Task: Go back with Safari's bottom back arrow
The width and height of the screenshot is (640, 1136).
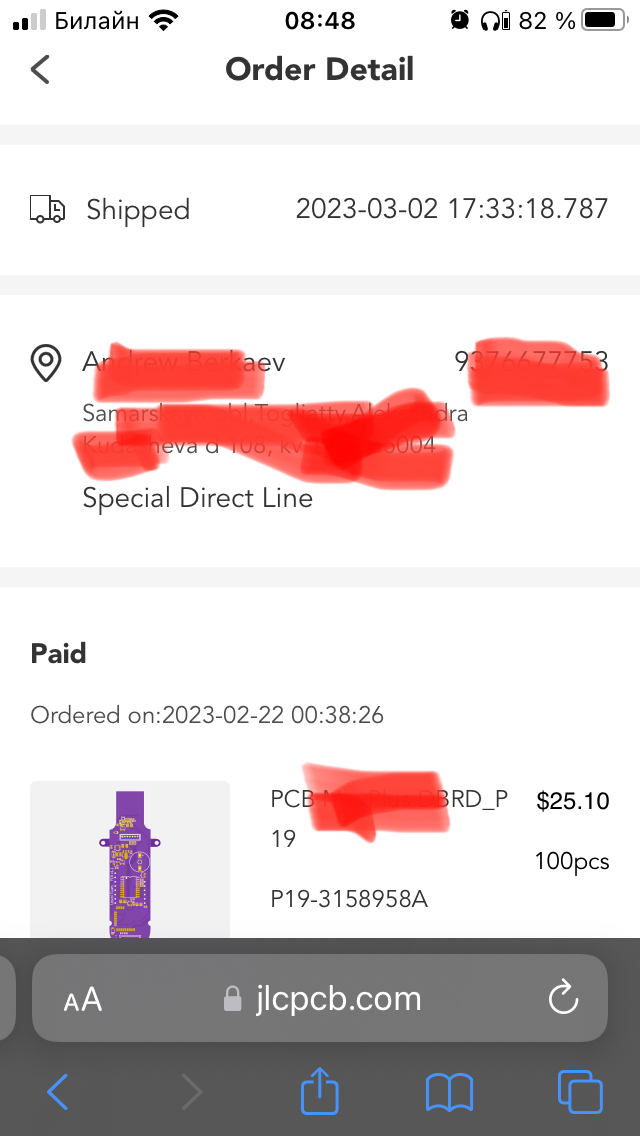Action: click(x=58, y=1091)
